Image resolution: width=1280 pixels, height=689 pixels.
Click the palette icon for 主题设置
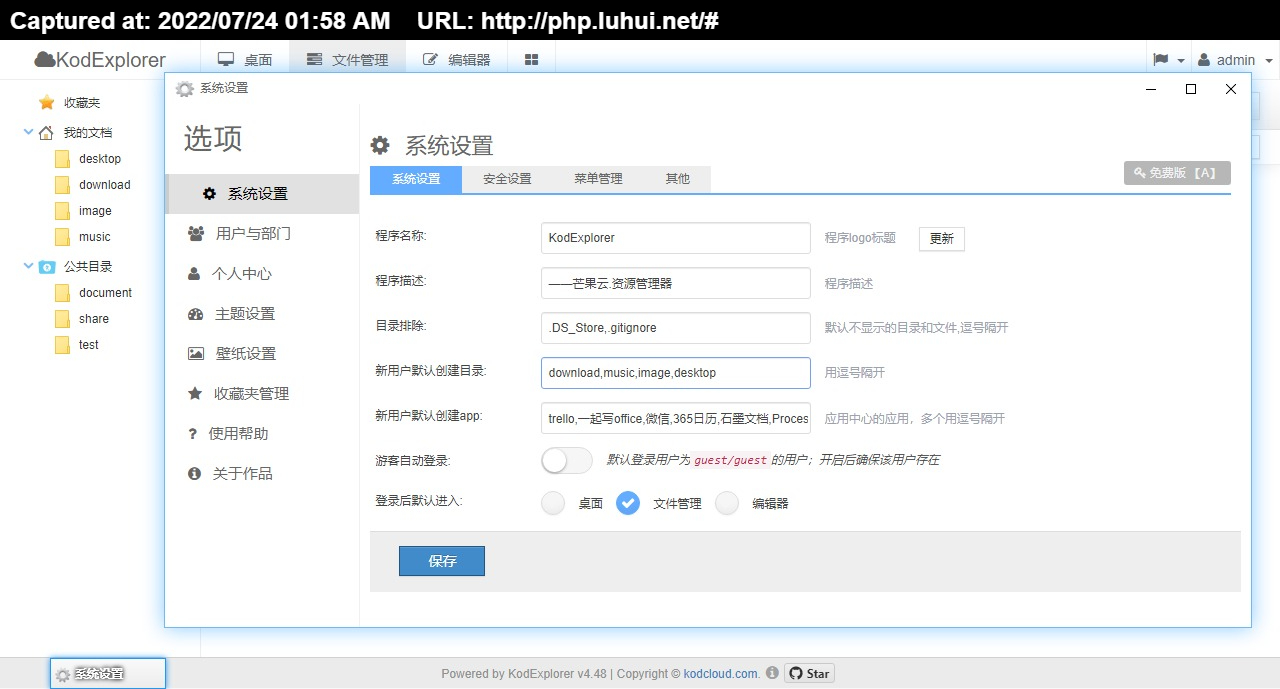click(196, 313)
